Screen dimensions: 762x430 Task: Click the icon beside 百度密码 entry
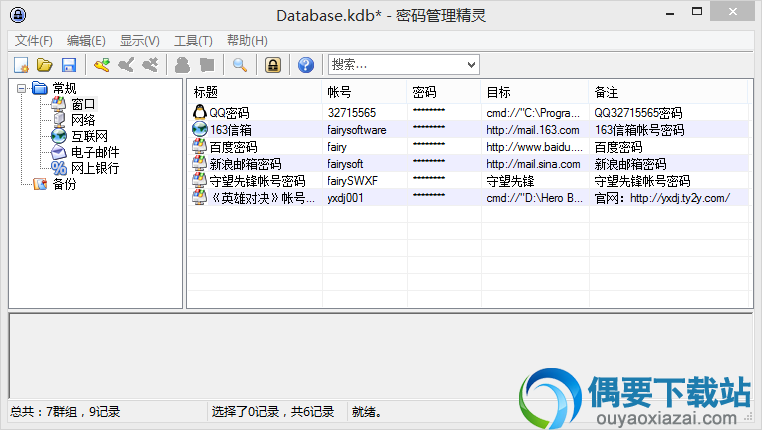point(200,146)
